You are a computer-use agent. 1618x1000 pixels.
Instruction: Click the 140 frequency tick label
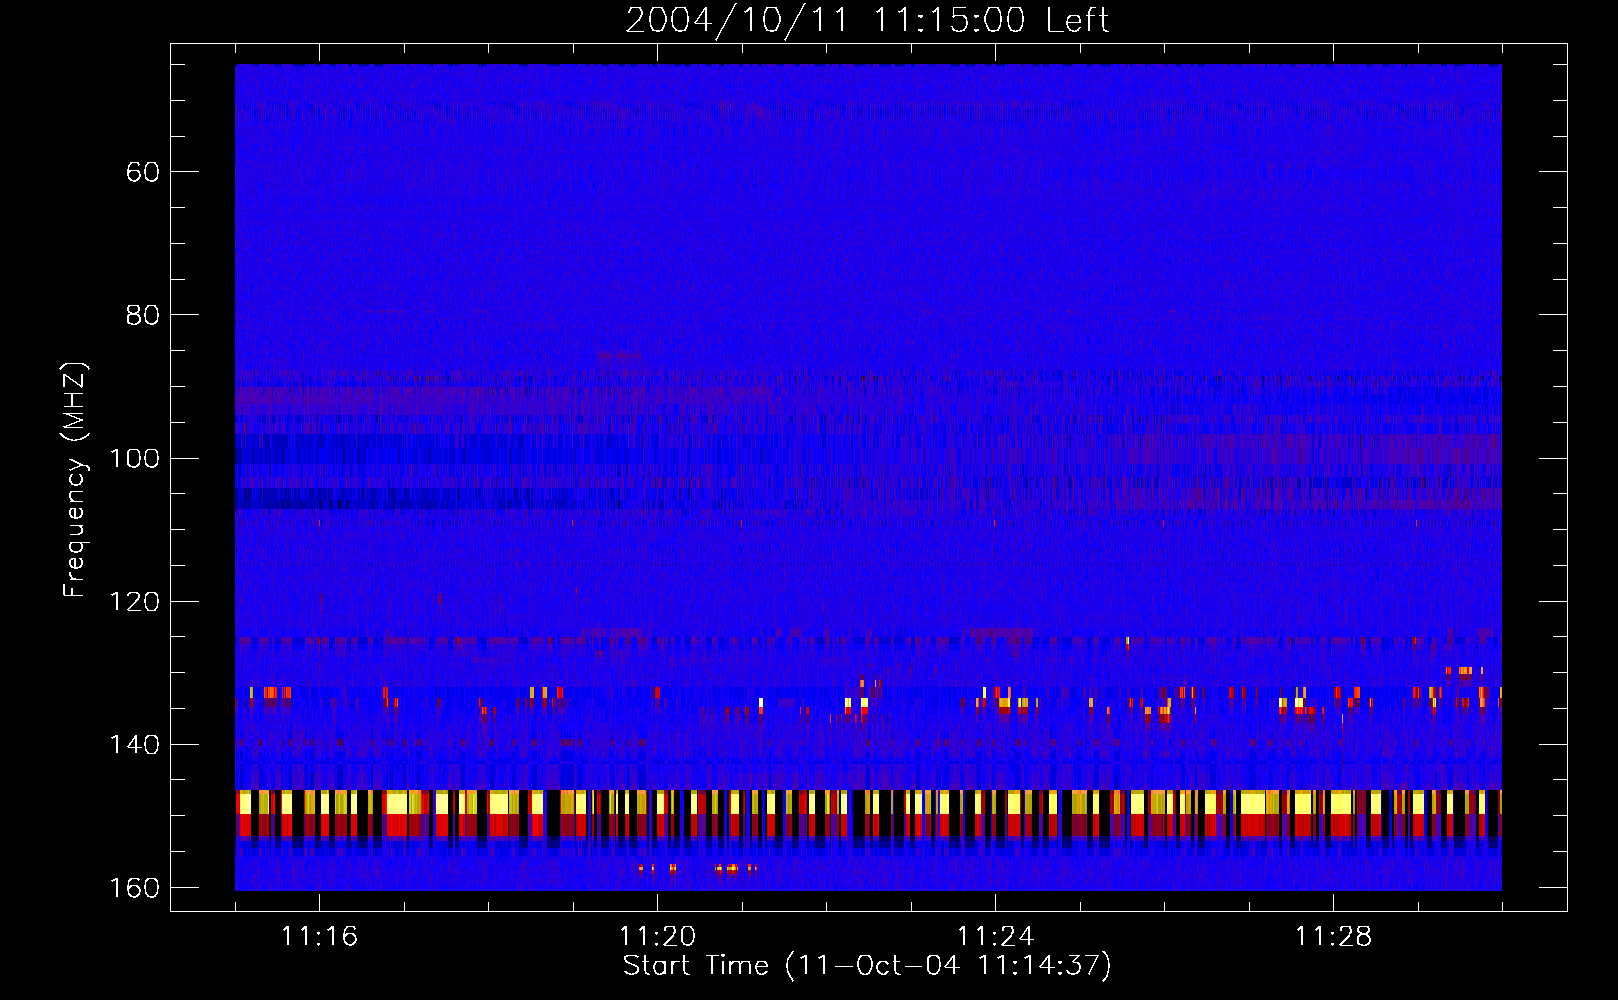tap(134, 745)
